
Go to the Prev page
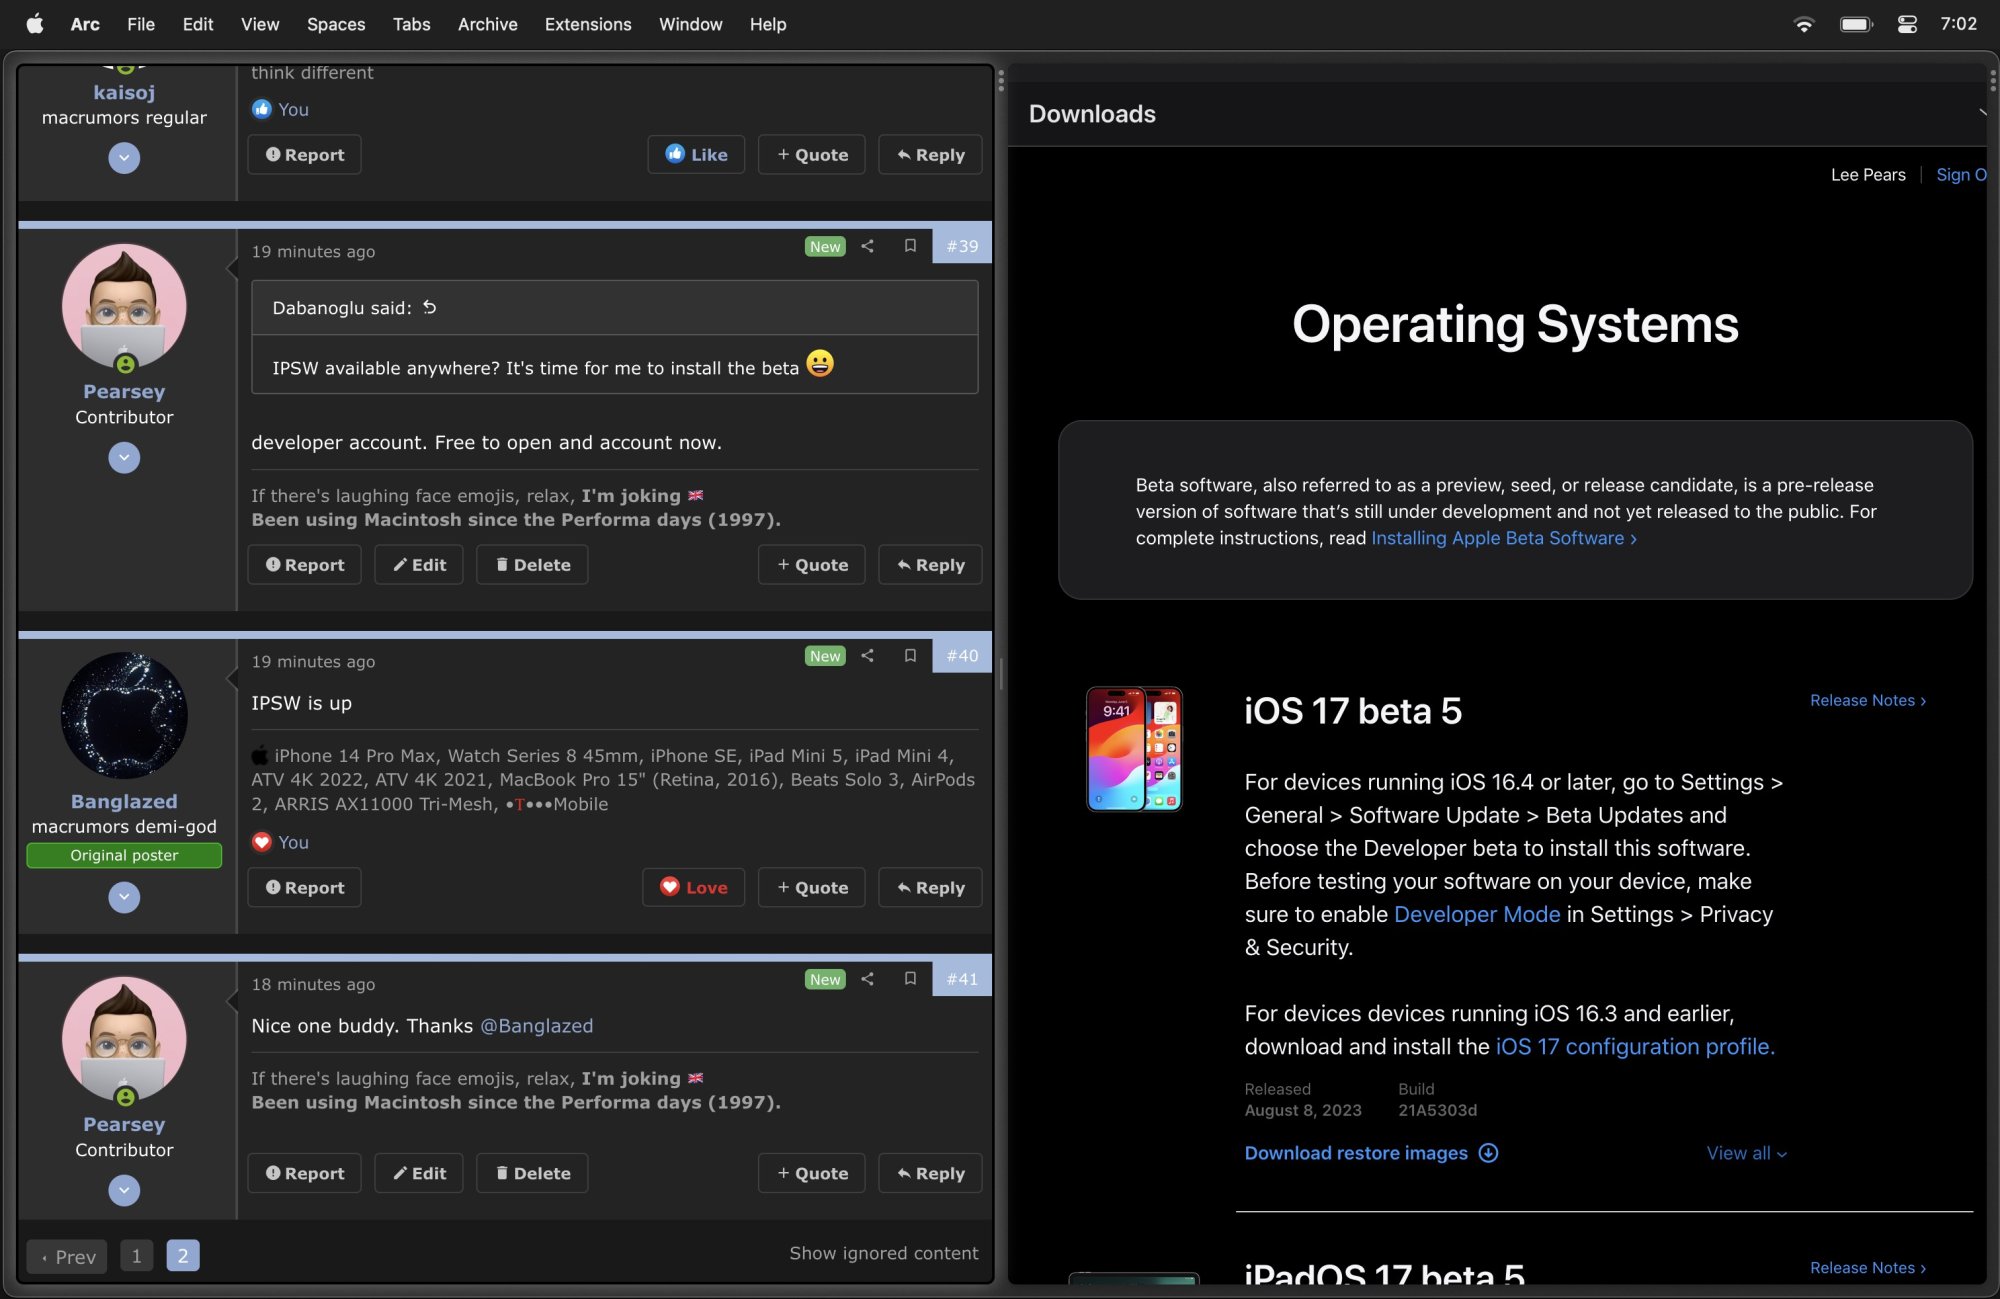pyautogui.click(x=67, y=1256)
